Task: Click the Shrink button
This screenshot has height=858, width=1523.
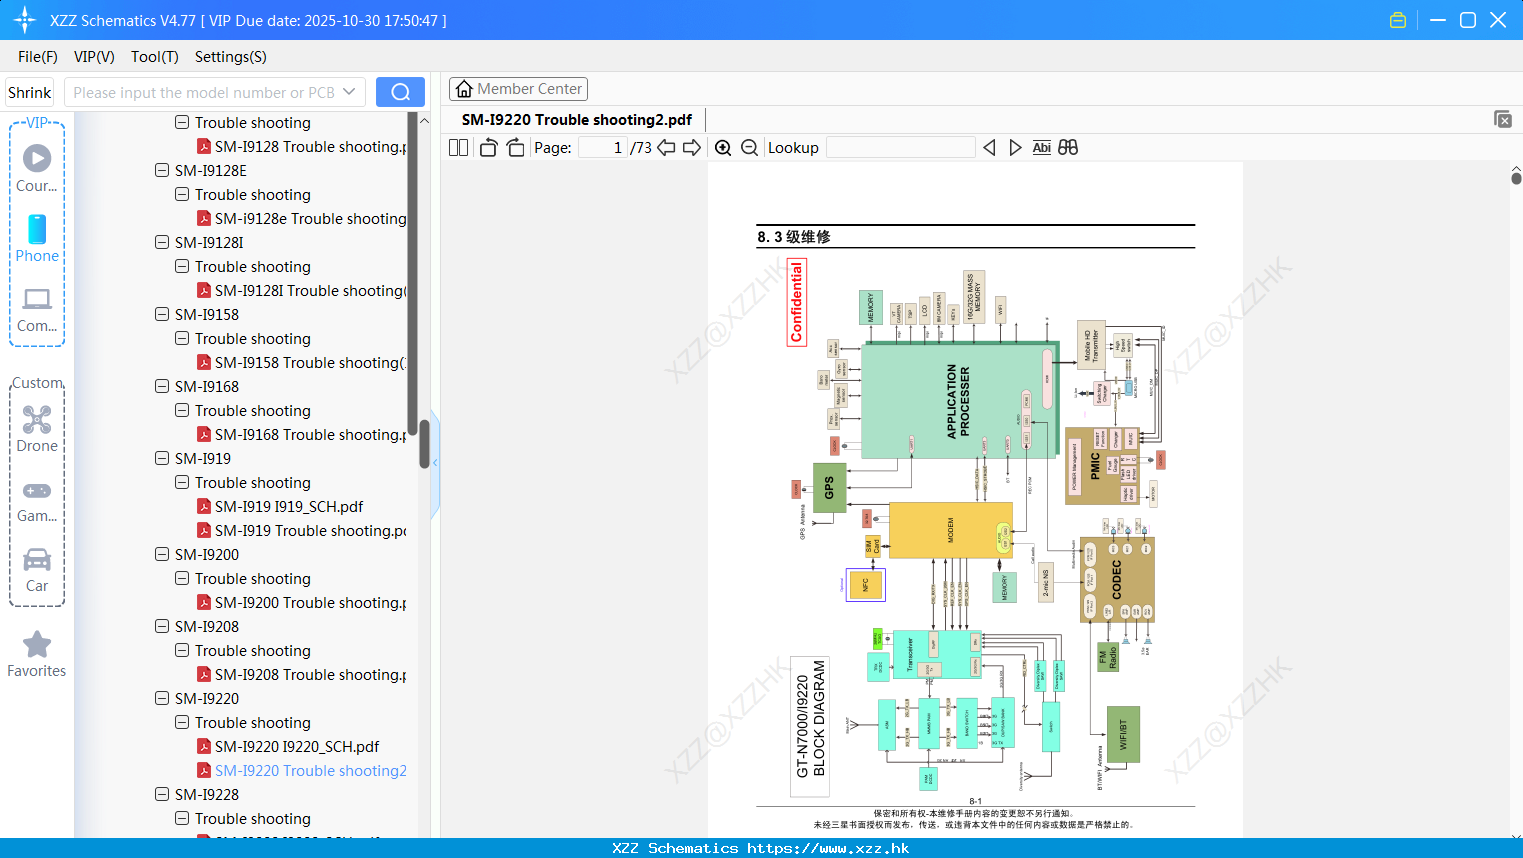Action: 30,92
